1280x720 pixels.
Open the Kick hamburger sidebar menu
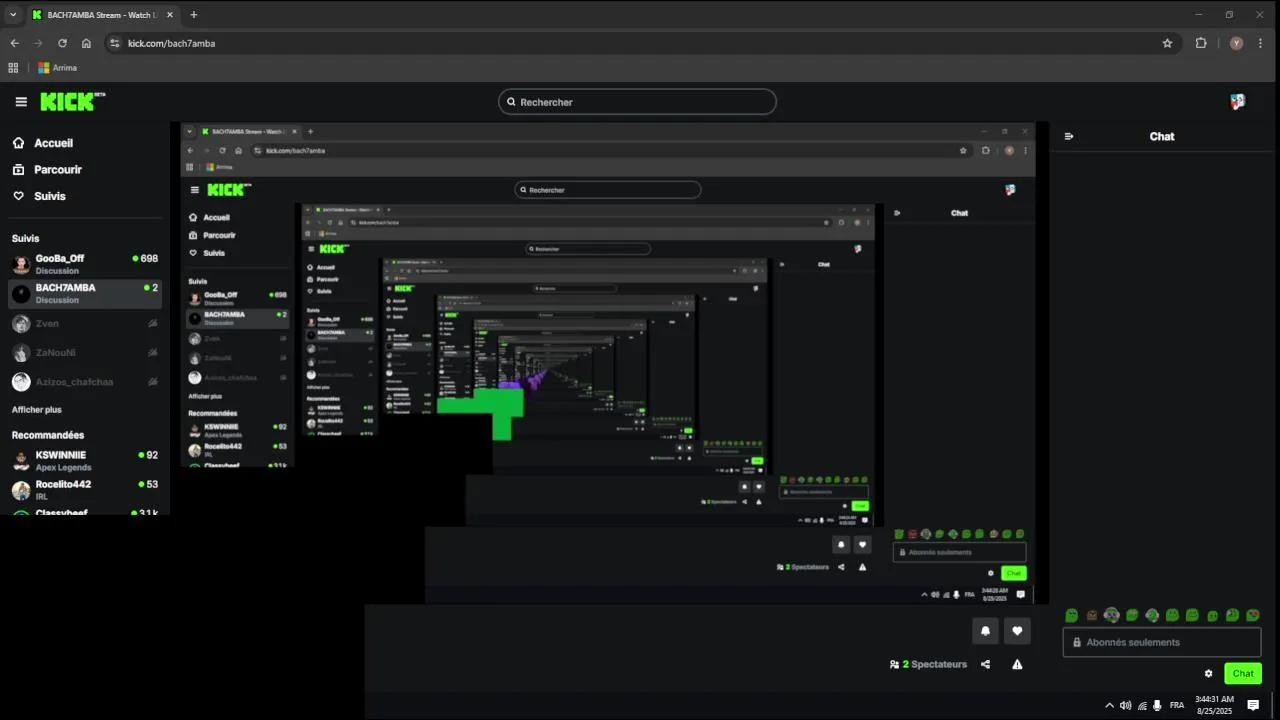click(x=21, y=102)
